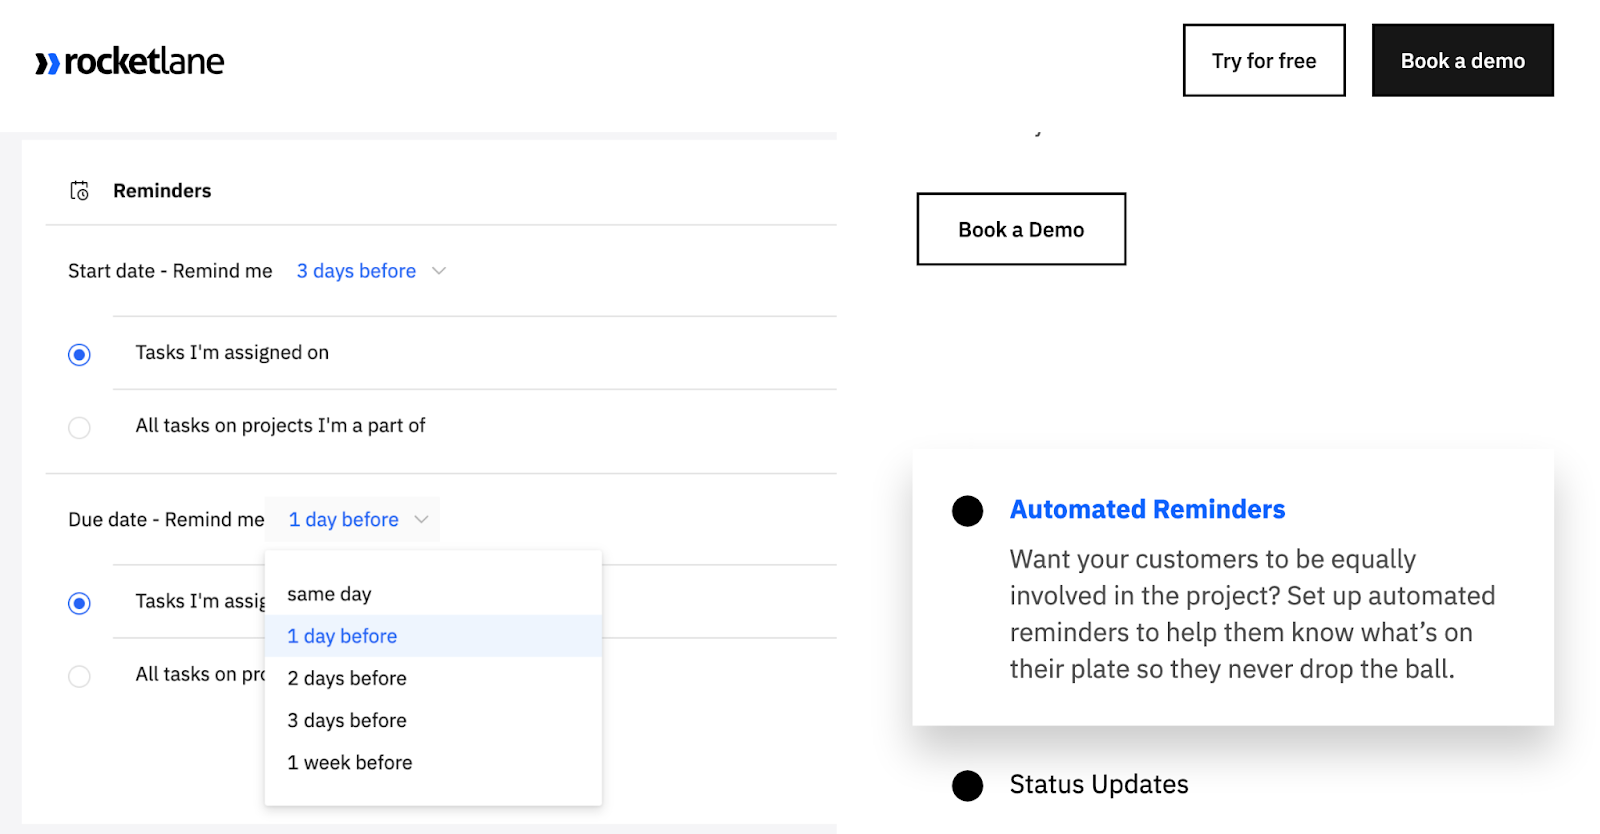Image resolution: width=1600 pixels, height=834 pixels.
Task: Click the outlined 'Book a Demo' button
Action: click(x=1020, y=229)
